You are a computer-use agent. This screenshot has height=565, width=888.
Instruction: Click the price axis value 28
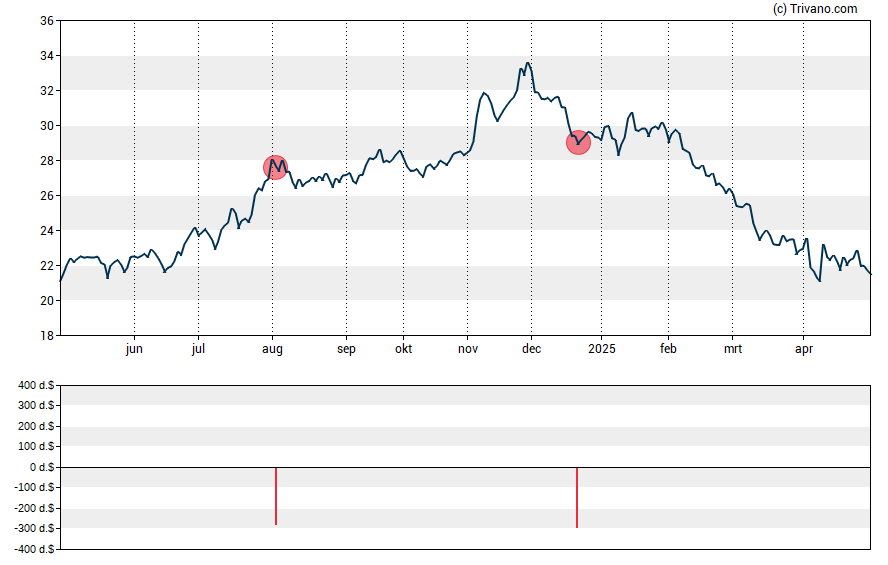pos(47,161)
